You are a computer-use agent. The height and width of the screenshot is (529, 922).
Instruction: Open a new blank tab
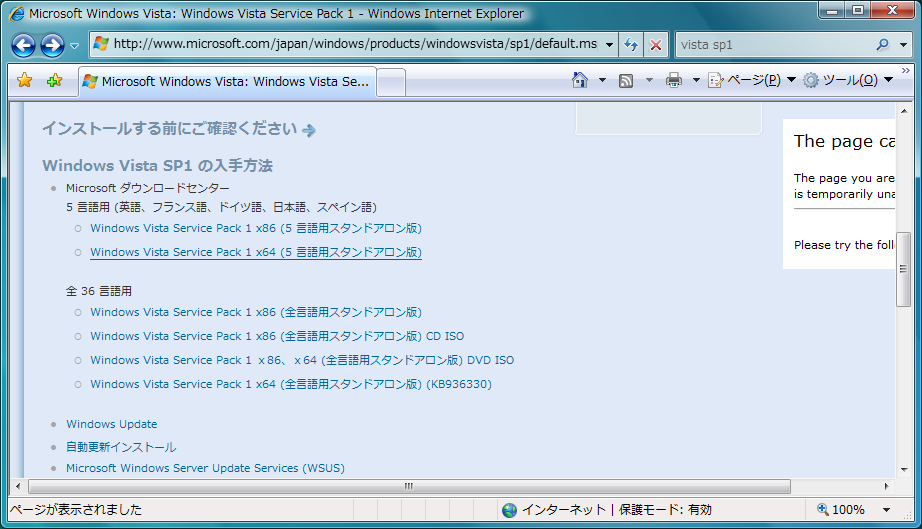click(x=390, y=82)
